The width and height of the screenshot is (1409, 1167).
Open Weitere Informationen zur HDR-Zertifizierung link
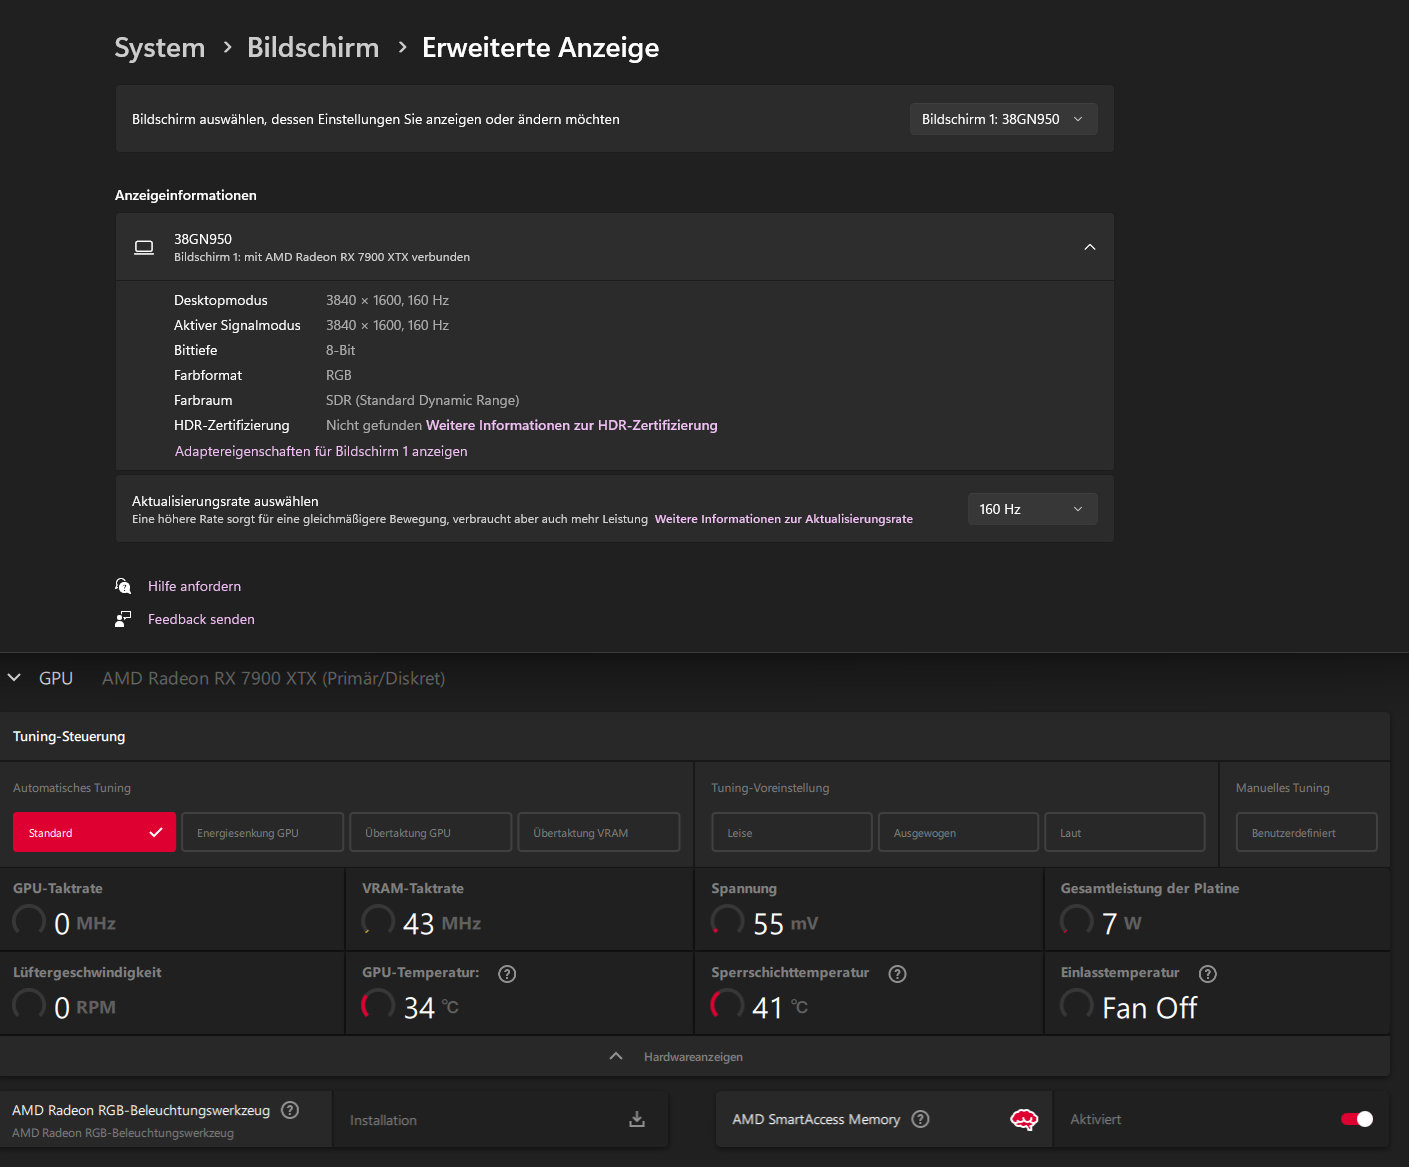tap(572, 425)
